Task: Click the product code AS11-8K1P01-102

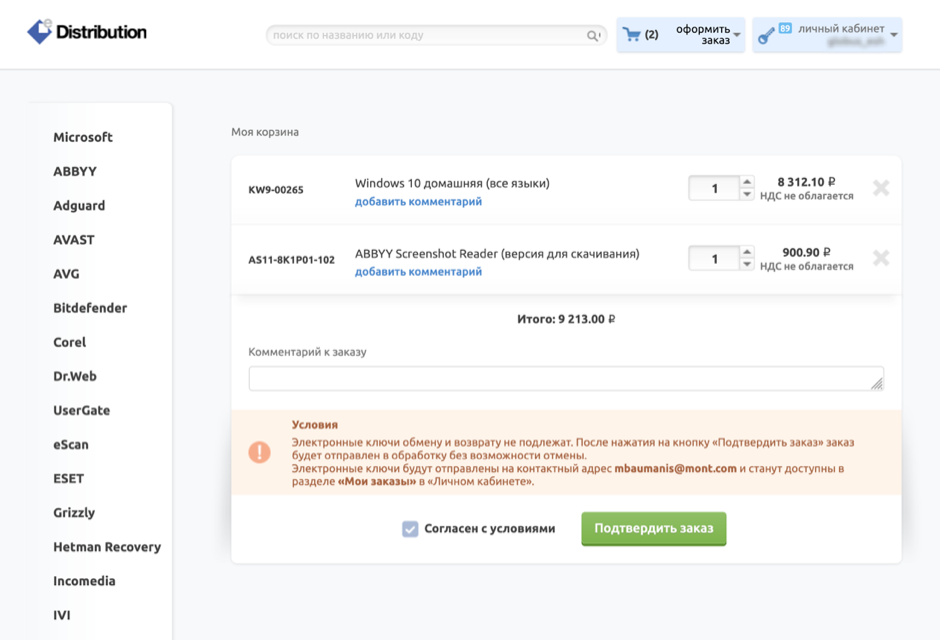Action: (x=291, y=260)
